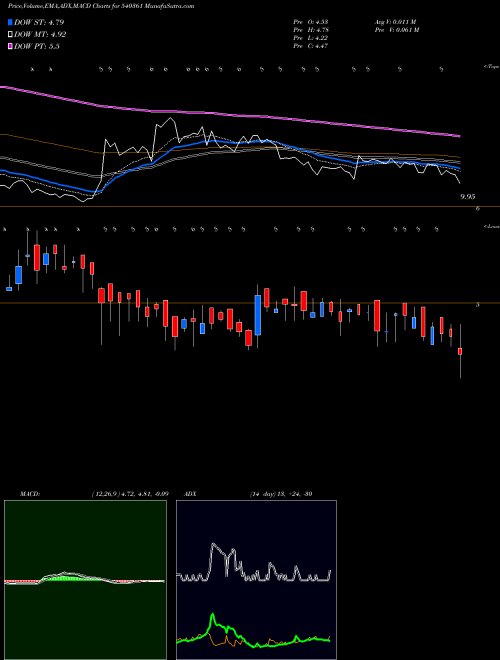Viewport: 500px width, 660px height.
Task: Click the ADX values '(14 day) 18, +24, -30'
Action: (x=281, y=494)
